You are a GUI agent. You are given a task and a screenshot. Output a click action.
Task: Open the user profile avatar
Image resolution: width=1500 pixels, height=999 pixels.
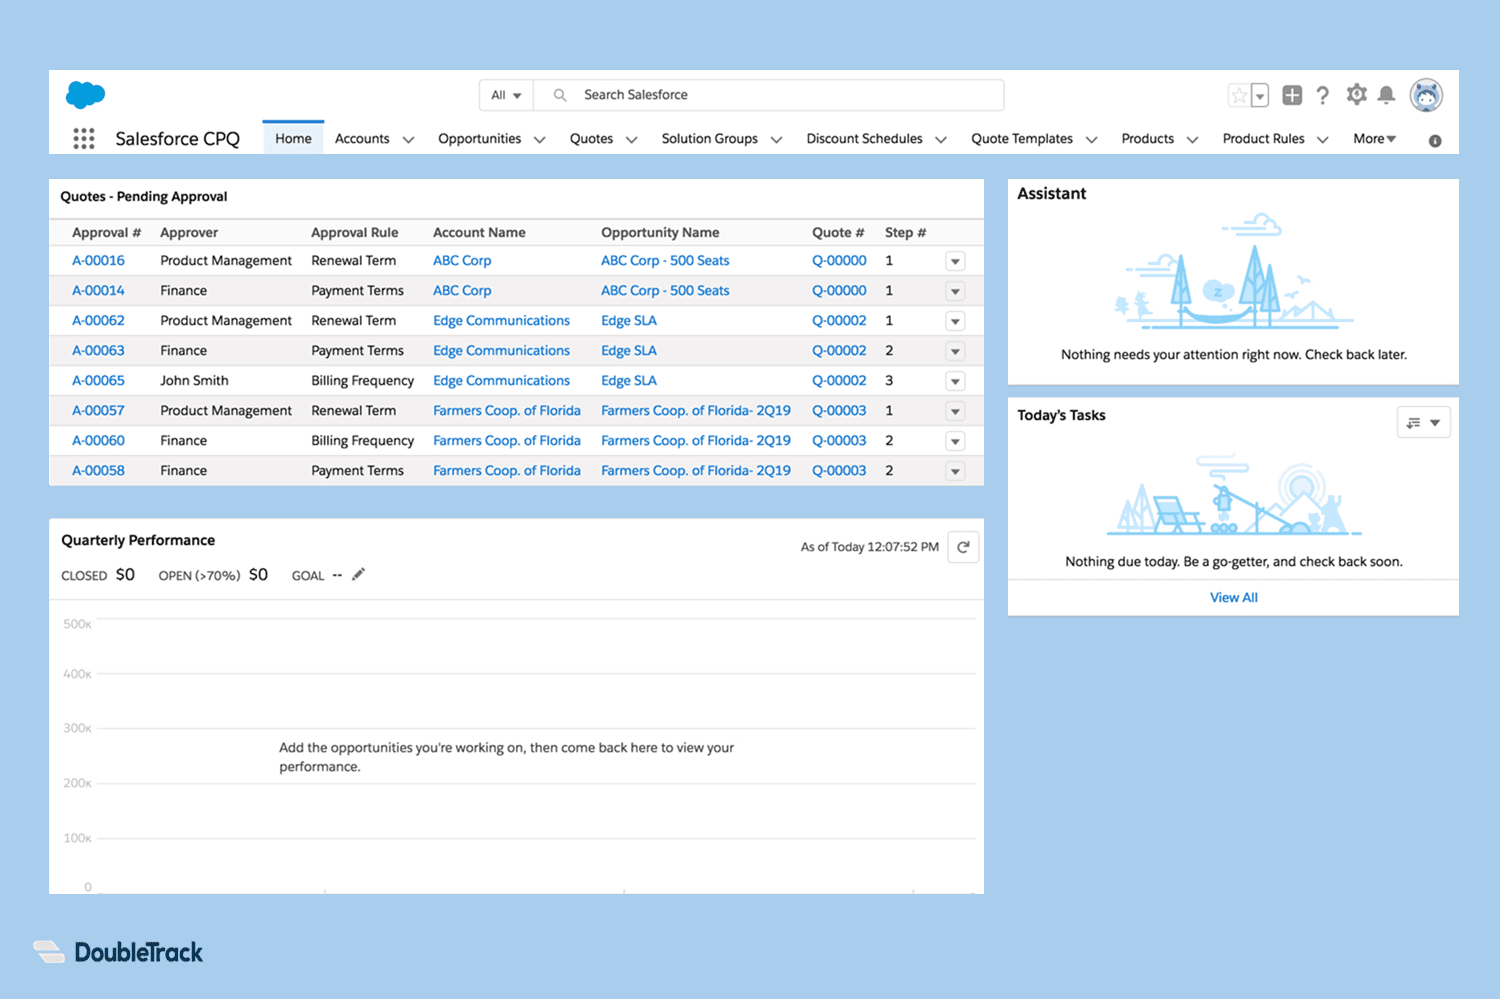click(1426, 95)
